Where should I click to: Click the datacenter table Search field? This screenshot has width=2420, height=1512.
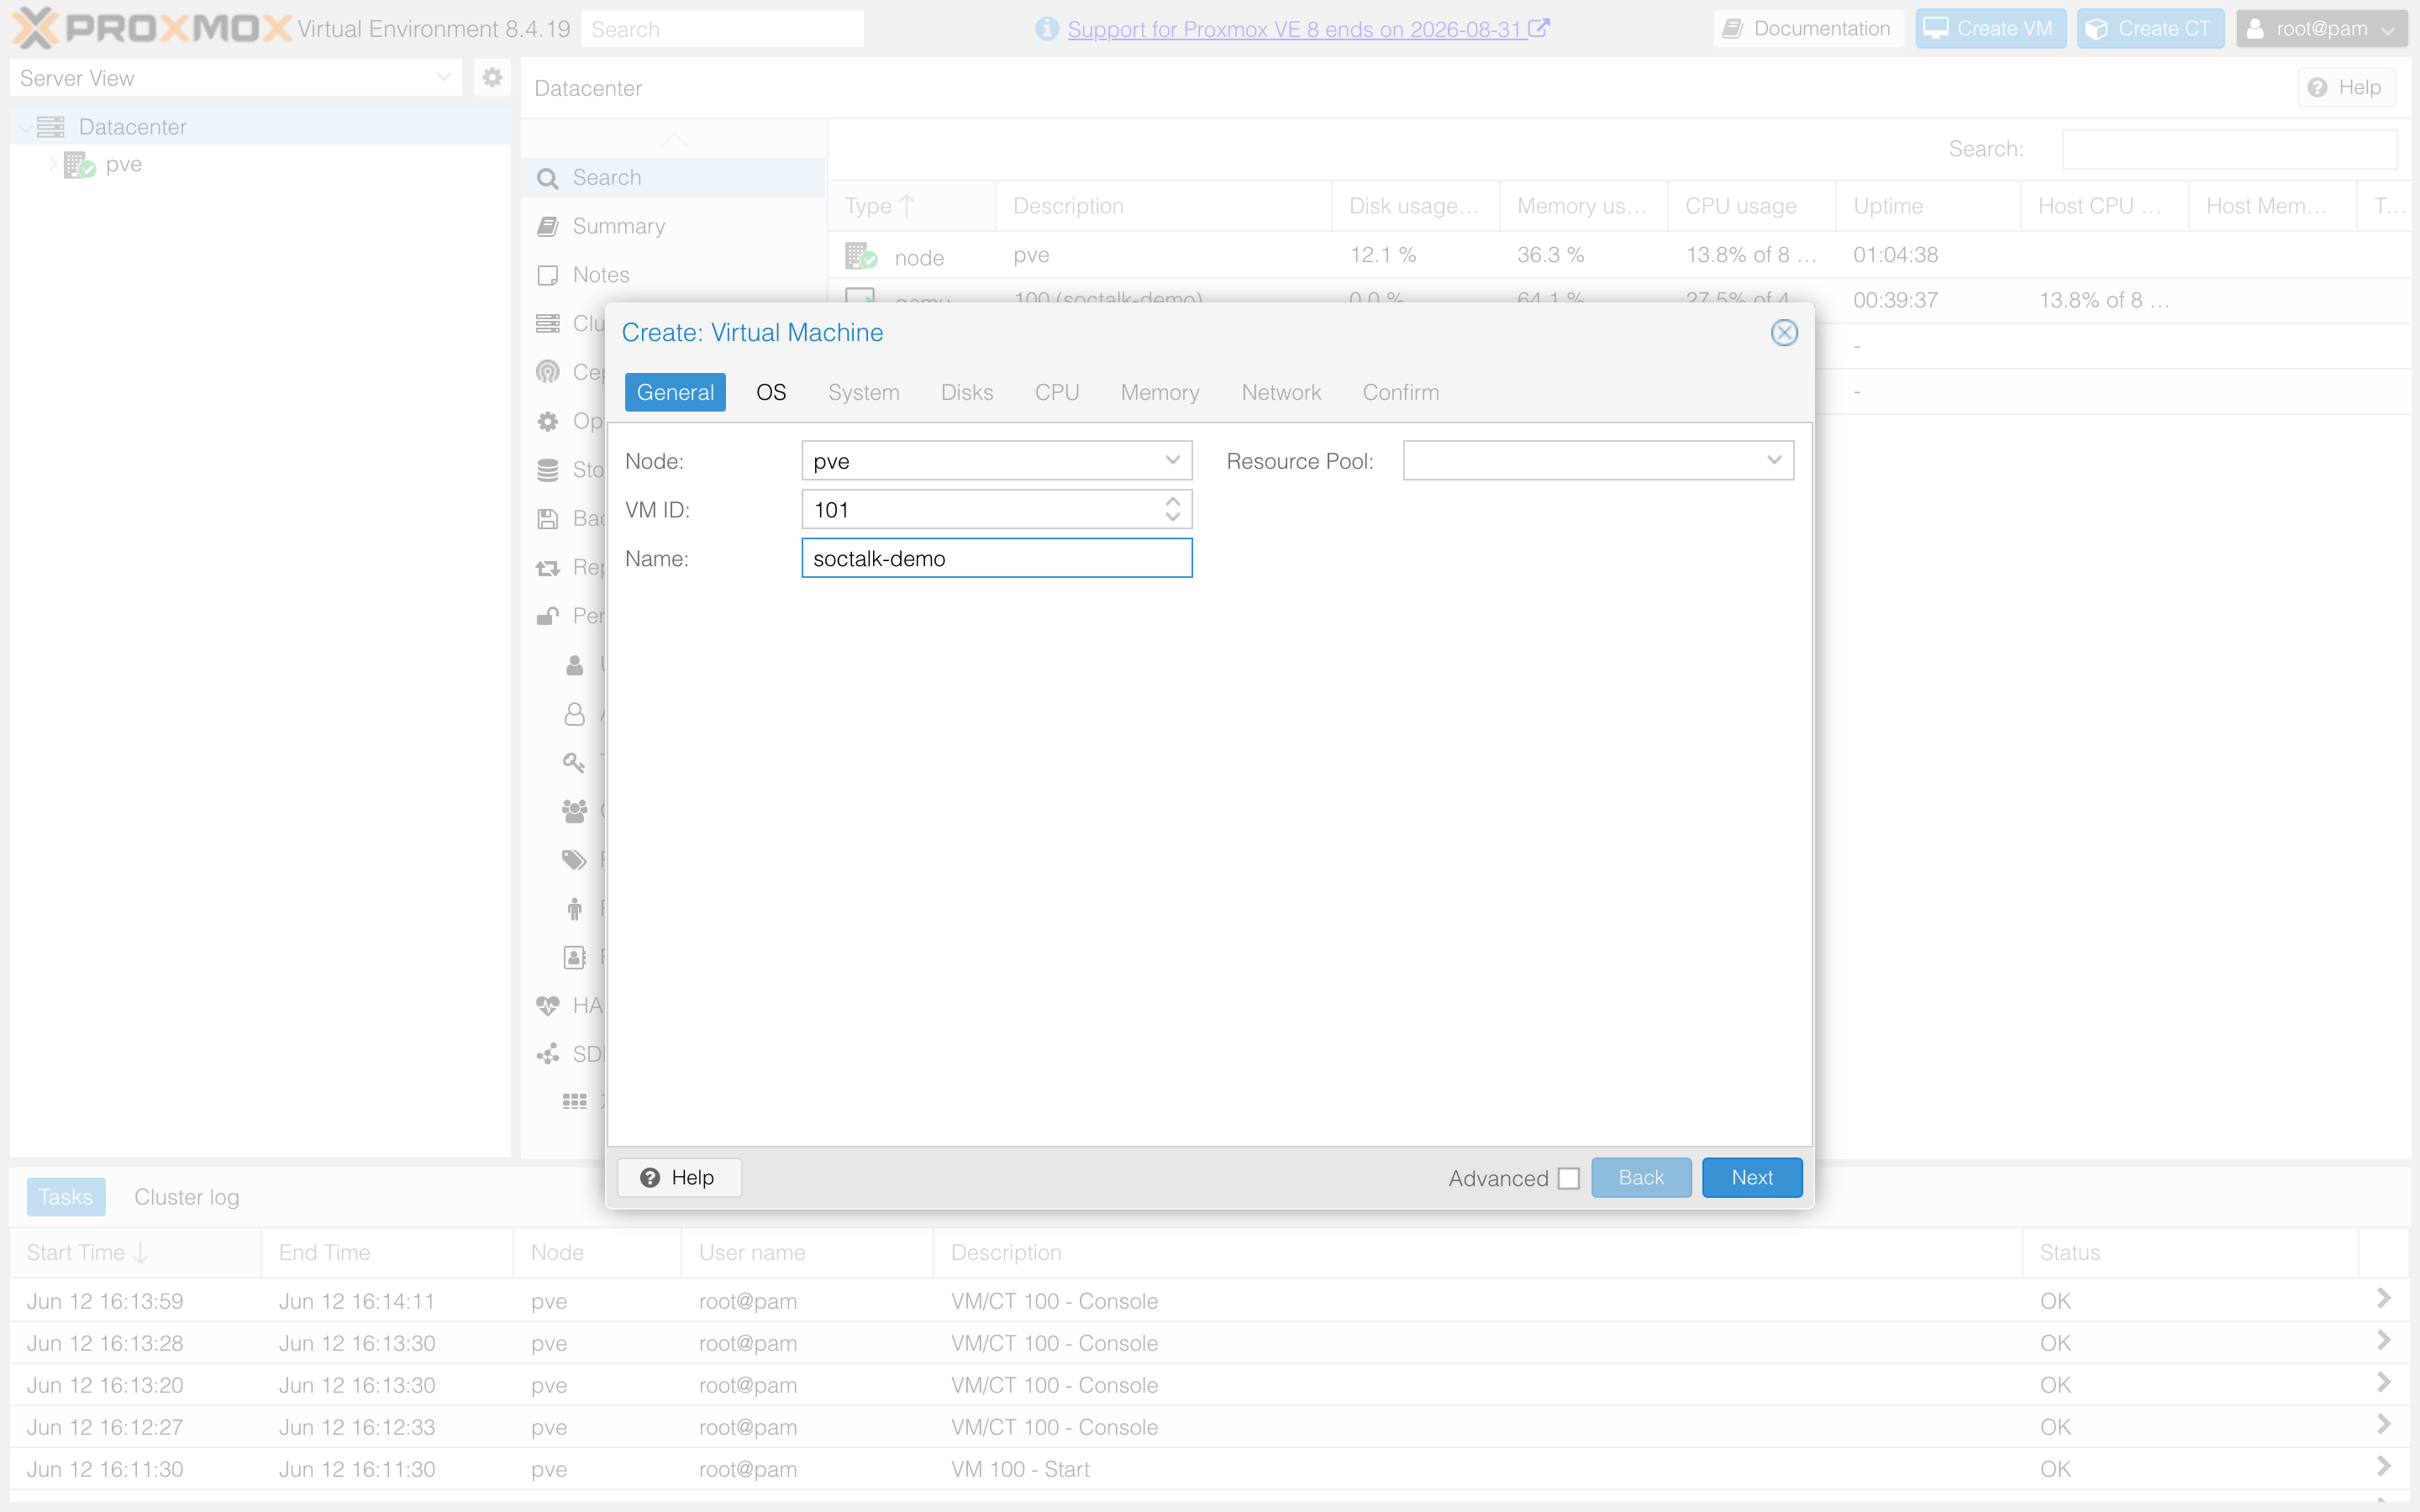click(x=2229, y=149)
